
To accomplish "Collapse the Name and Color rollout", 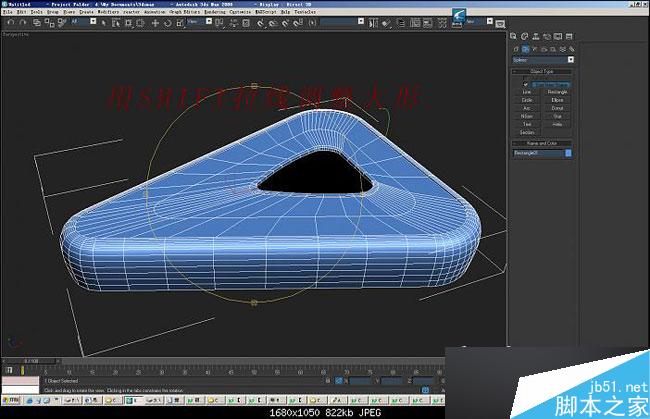I will [543, 143].
